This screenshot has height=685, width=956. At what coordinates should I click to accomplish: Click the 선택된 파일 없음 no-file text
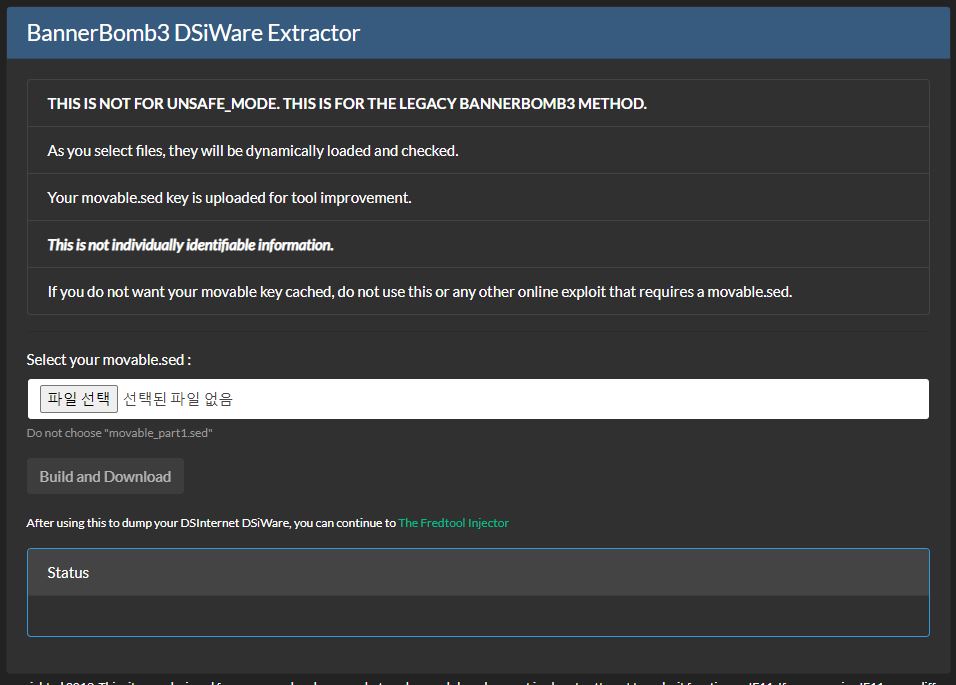178,399
